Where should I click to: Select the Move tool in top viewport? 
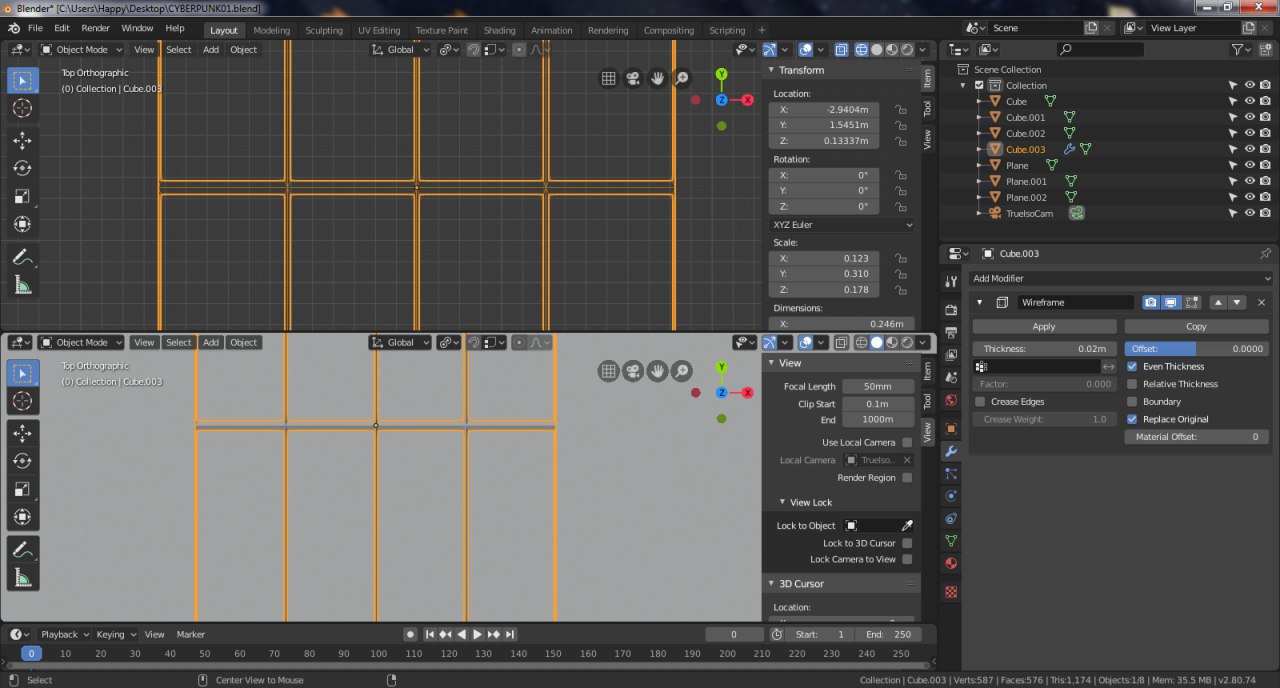tap(22, 140)
